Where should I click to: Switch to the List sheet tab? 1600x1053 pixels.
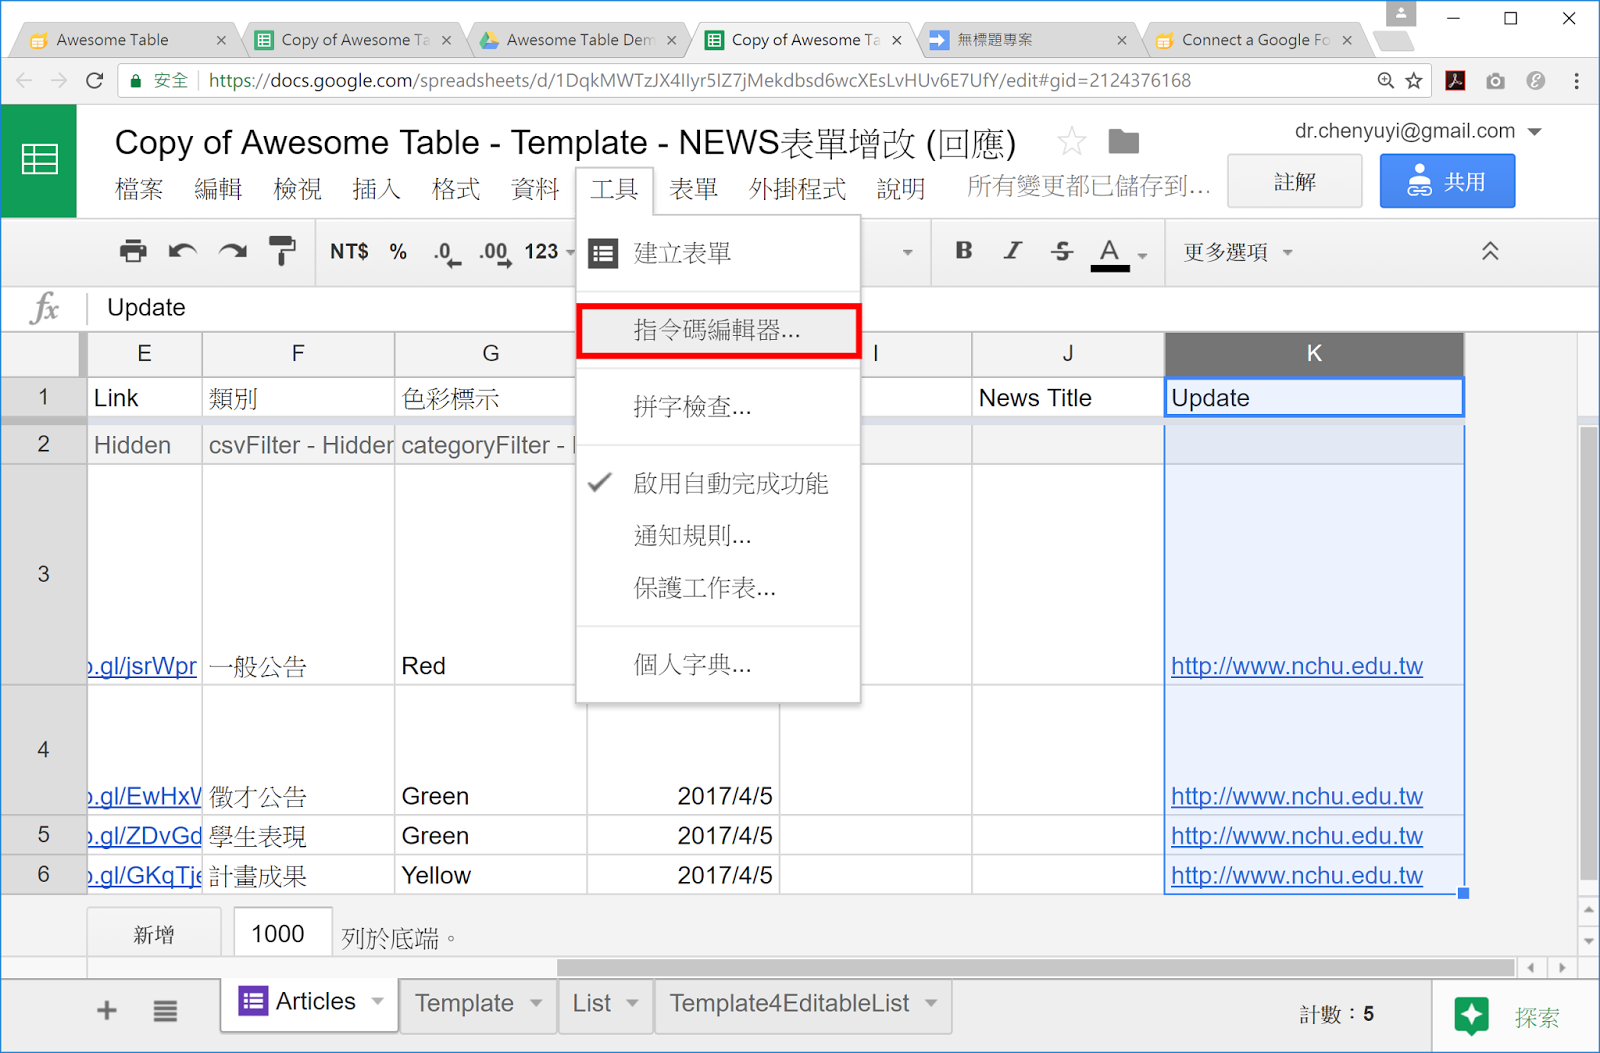click(x=591, y=1003)
